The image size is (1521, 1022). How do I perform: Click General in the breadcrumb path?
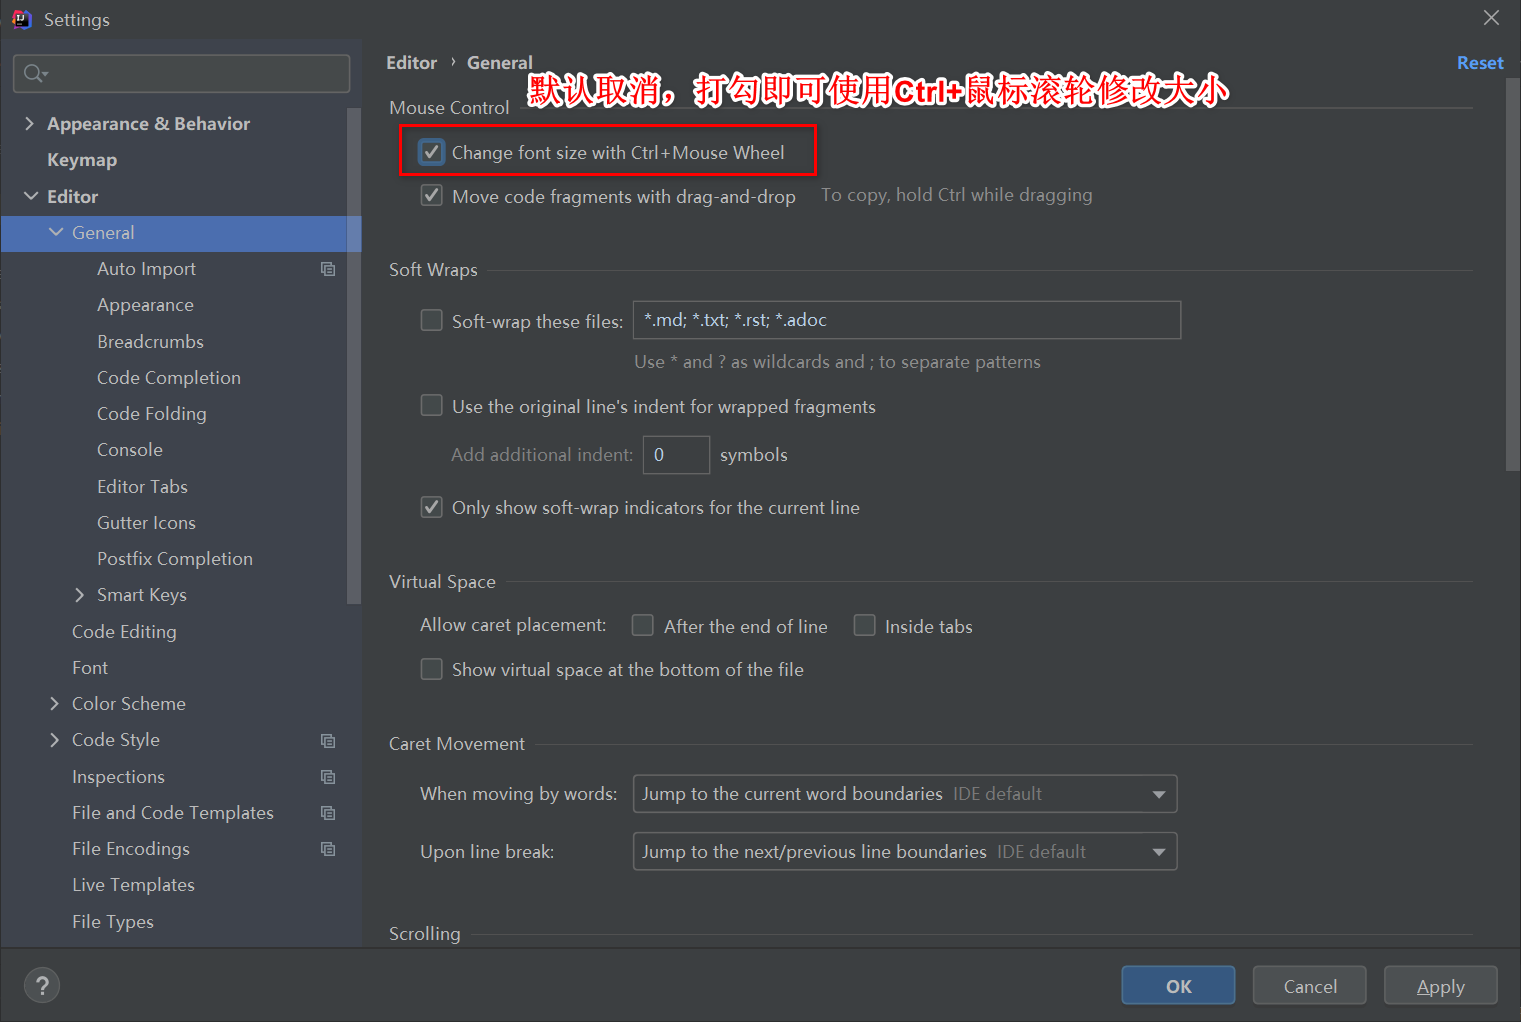click(x=499, y=62)
